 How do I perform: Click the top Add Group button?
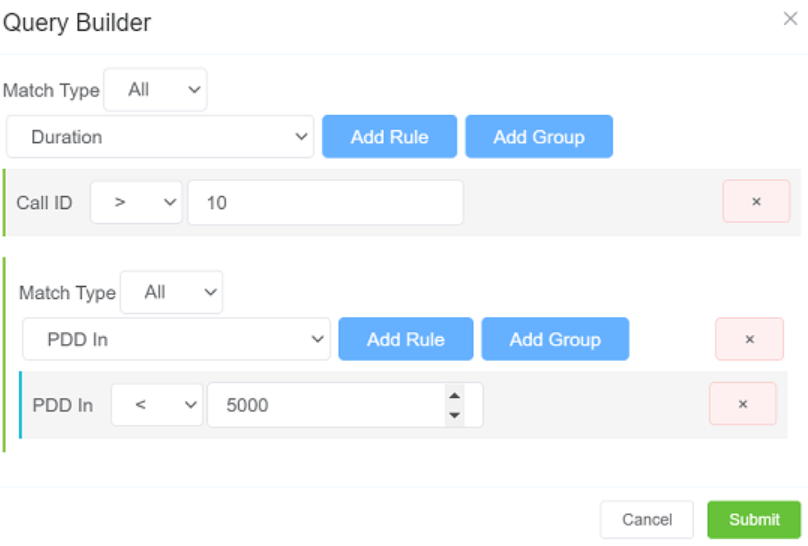click(538, 137)
